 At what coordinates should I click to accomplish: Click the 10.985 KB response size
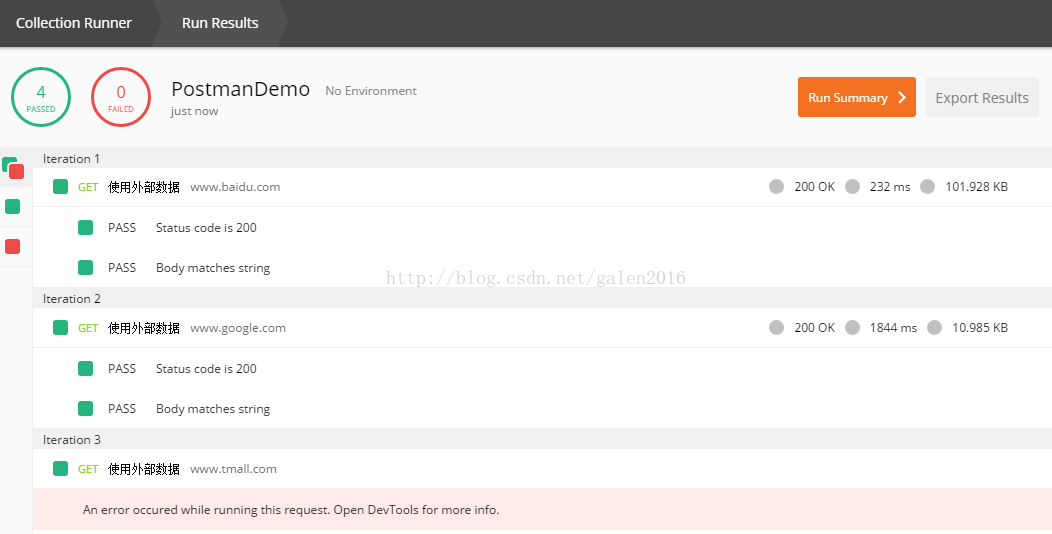(980, 327)
